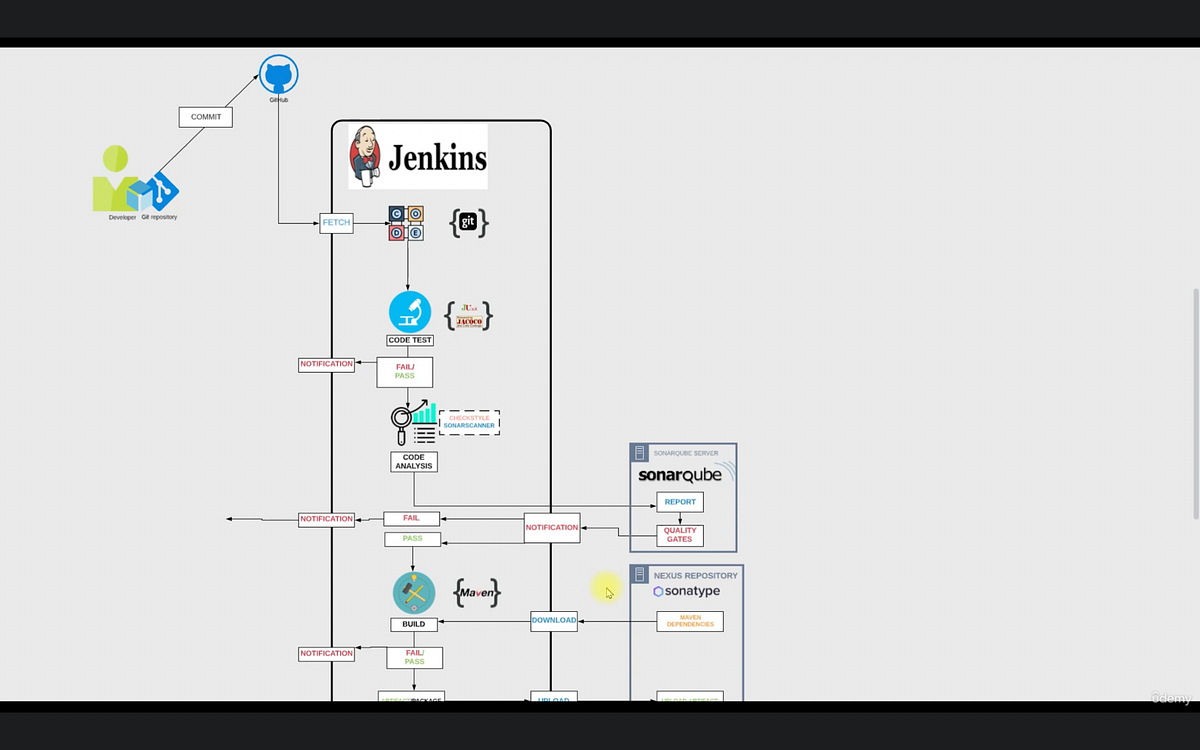
Task: Click the Udemy watermark in the corner
Action: 1168,699
